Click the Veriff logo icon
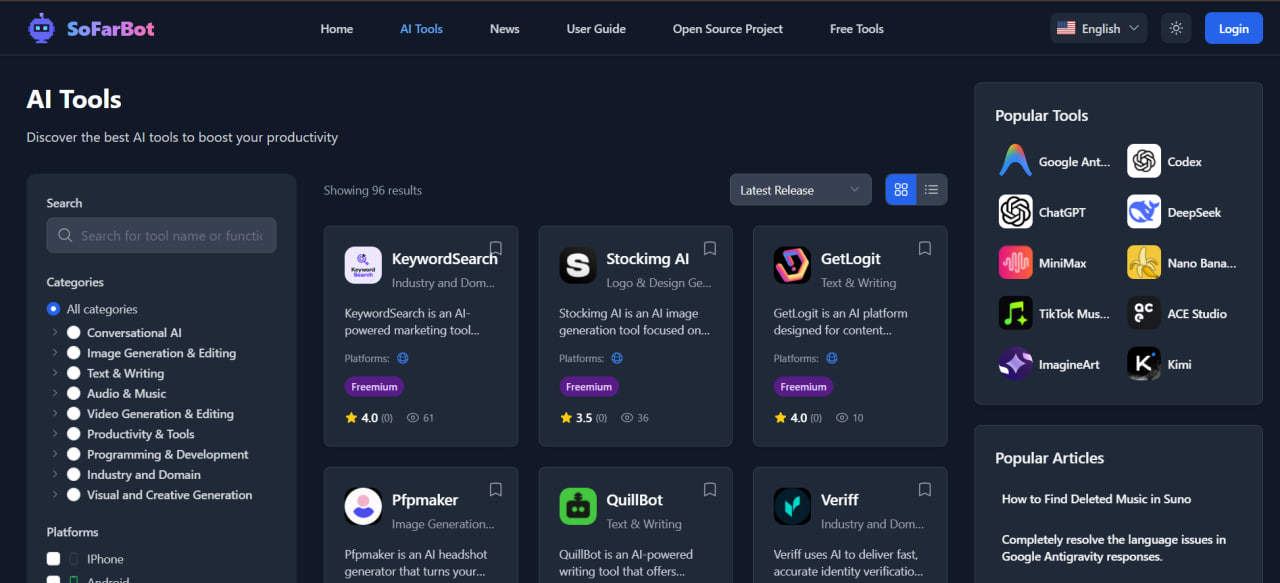The height and width of the screenshot is (583, 1280). pyautogui.click(x=792, y=506)
